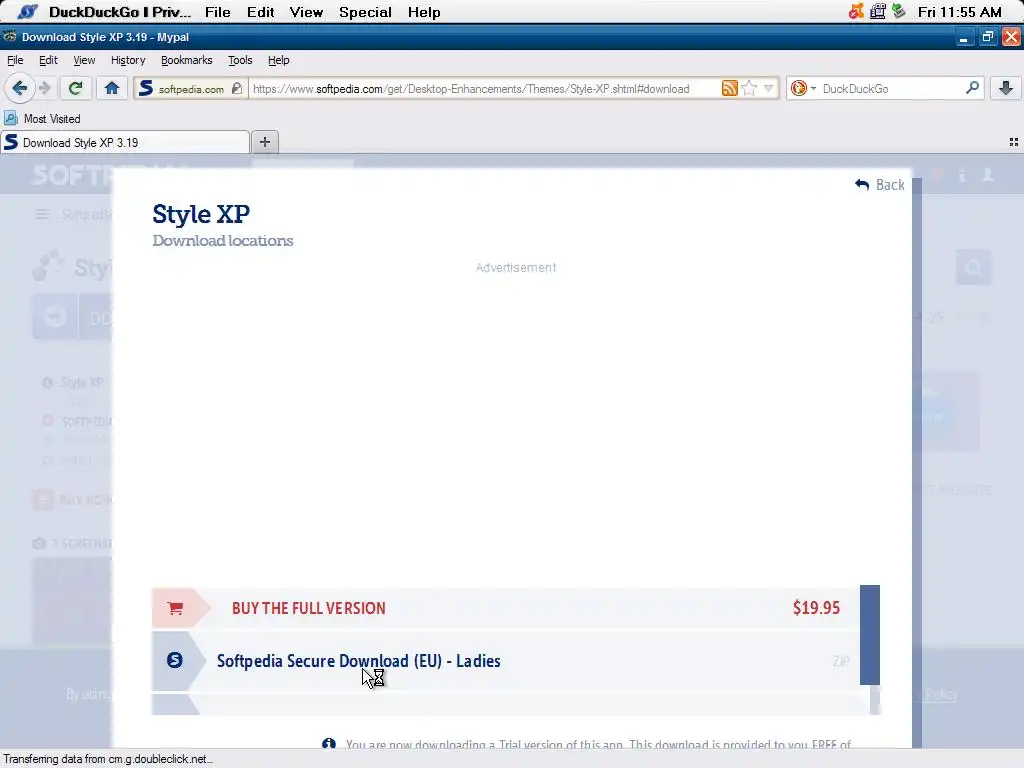Open a new tab with the plus button
The width and height of the screenshot is (1024, 768).
click(x=264, y=142)
